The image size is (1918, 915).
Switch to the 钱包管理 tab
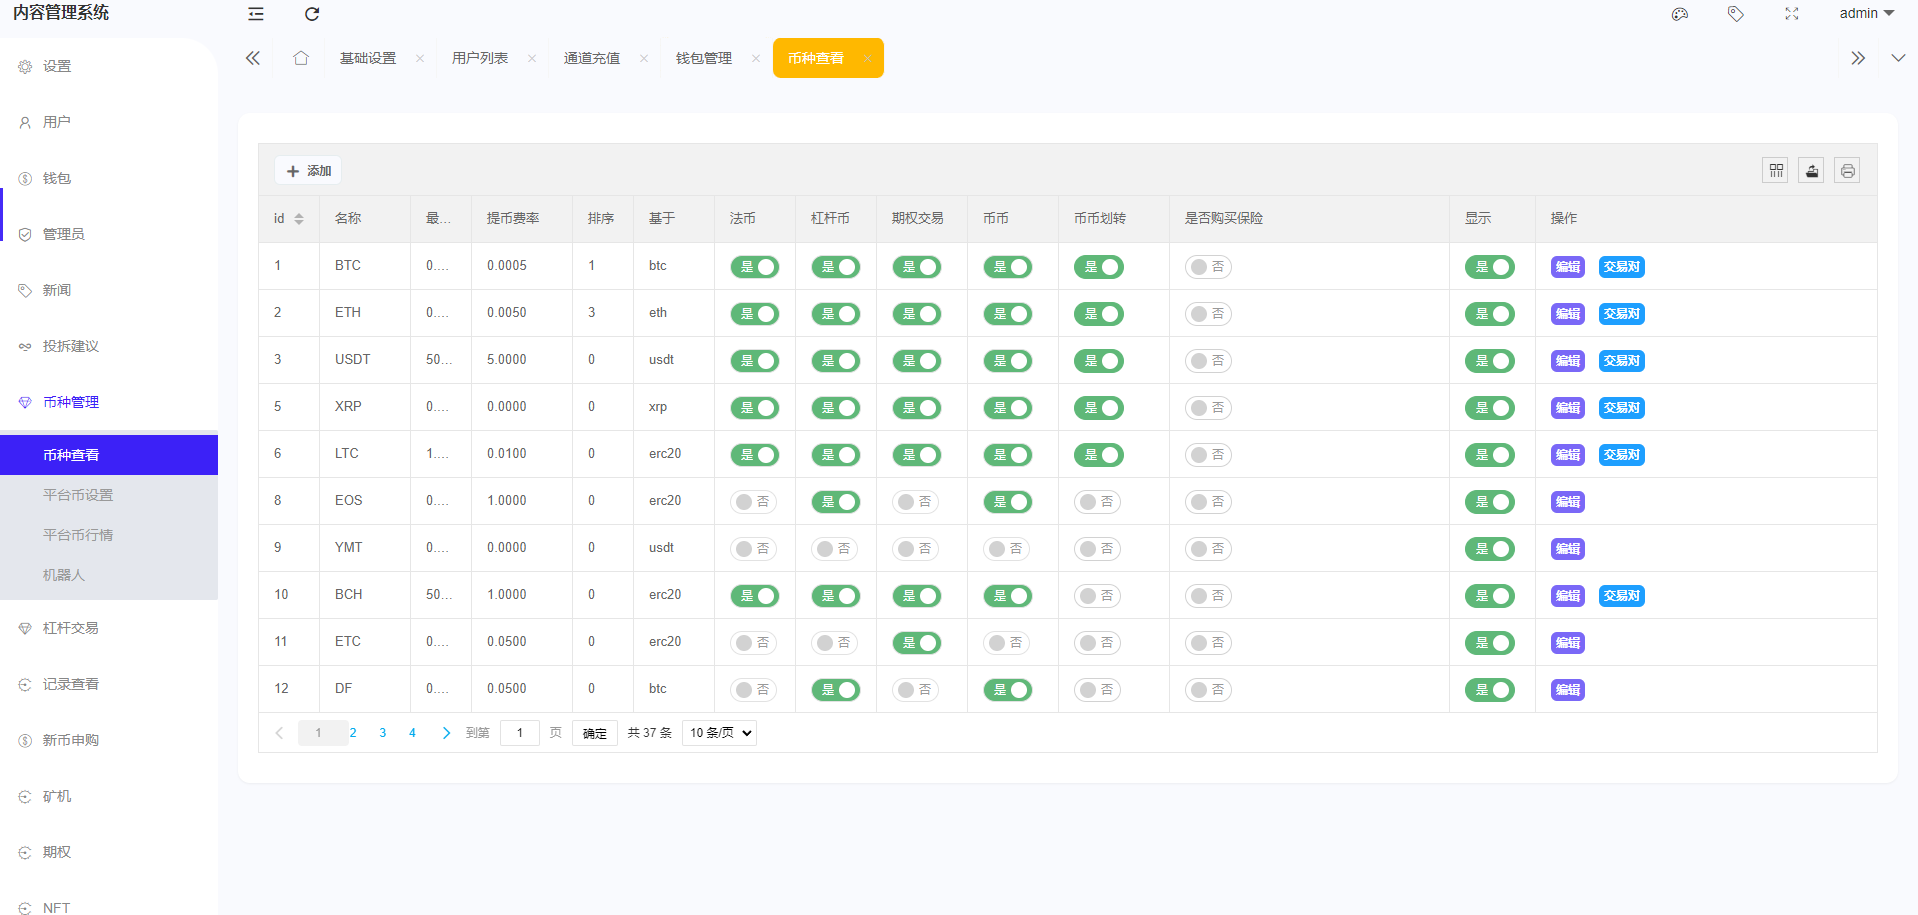(703, 57)
